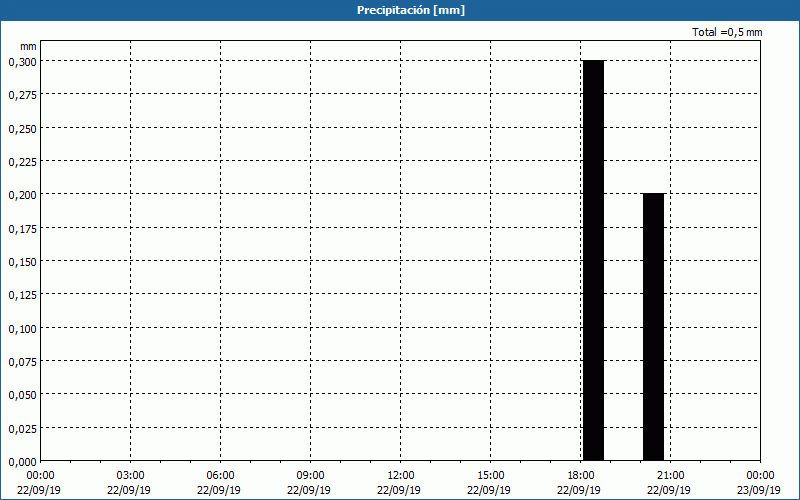Click the 0,200 y-axis label
Image resolution: width=800 pixels, height=500 pixels.
coord(22,195)
